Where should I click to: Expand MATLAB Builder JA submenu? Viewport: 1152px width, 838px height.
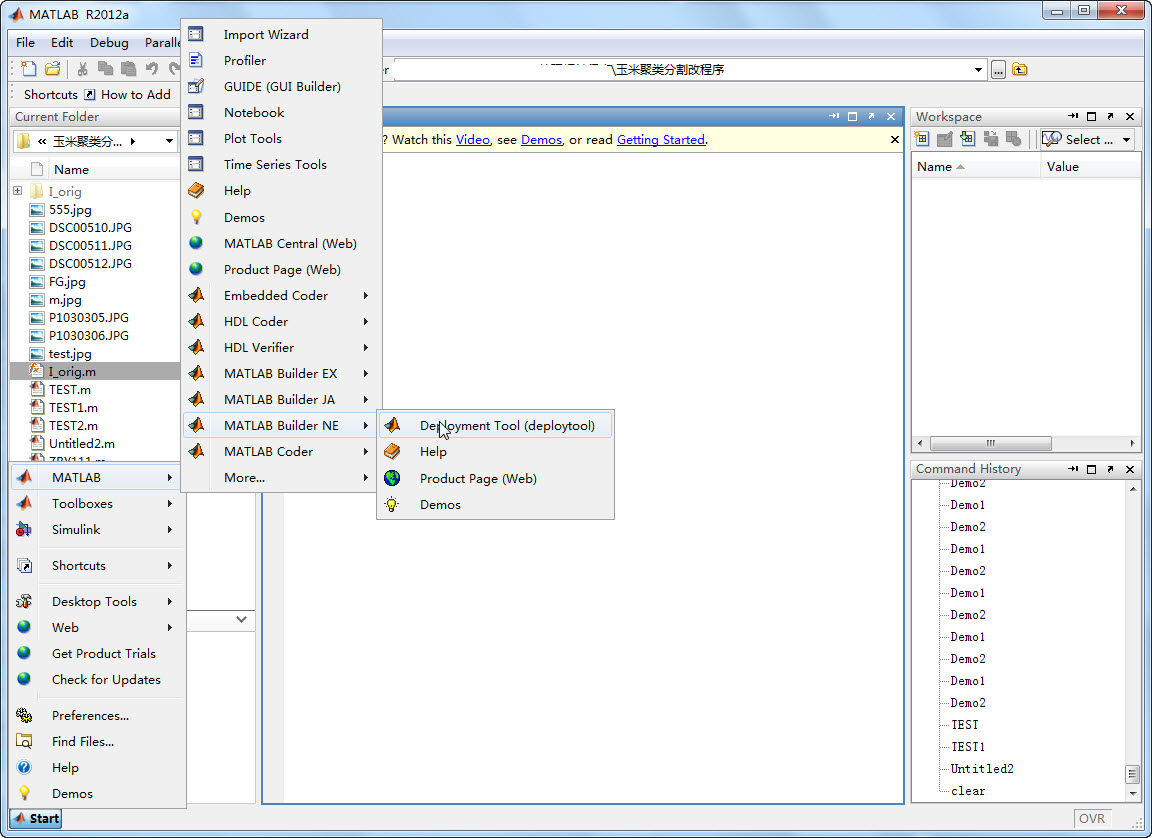point(281,400)
